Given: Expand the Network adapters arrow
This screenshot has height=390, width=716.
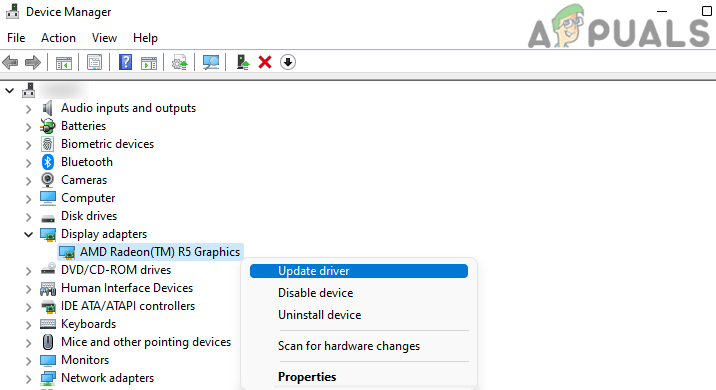Looking at the screenshot, I should (x=28, y=379).
